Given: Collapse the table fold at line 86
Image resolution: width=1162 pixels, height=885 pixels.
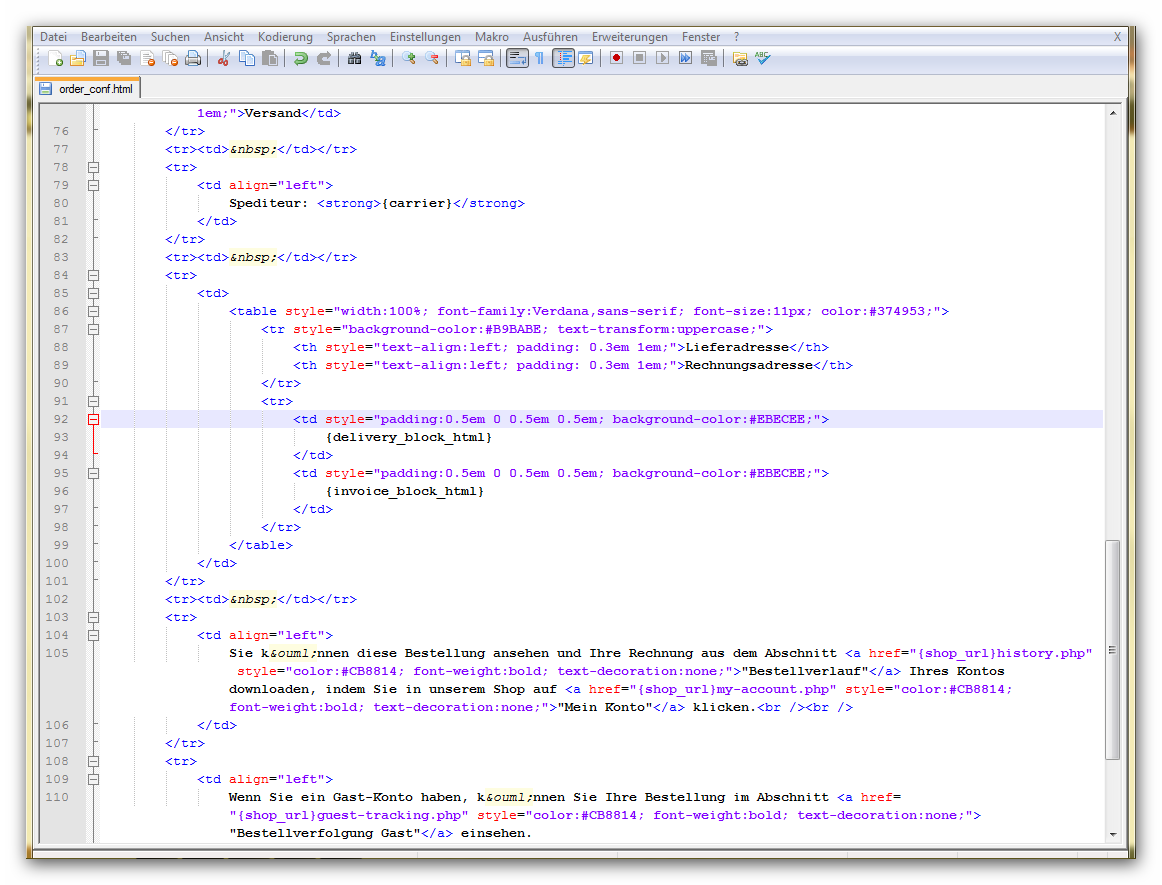Looking at the screenshot, I should coord(93,312).
